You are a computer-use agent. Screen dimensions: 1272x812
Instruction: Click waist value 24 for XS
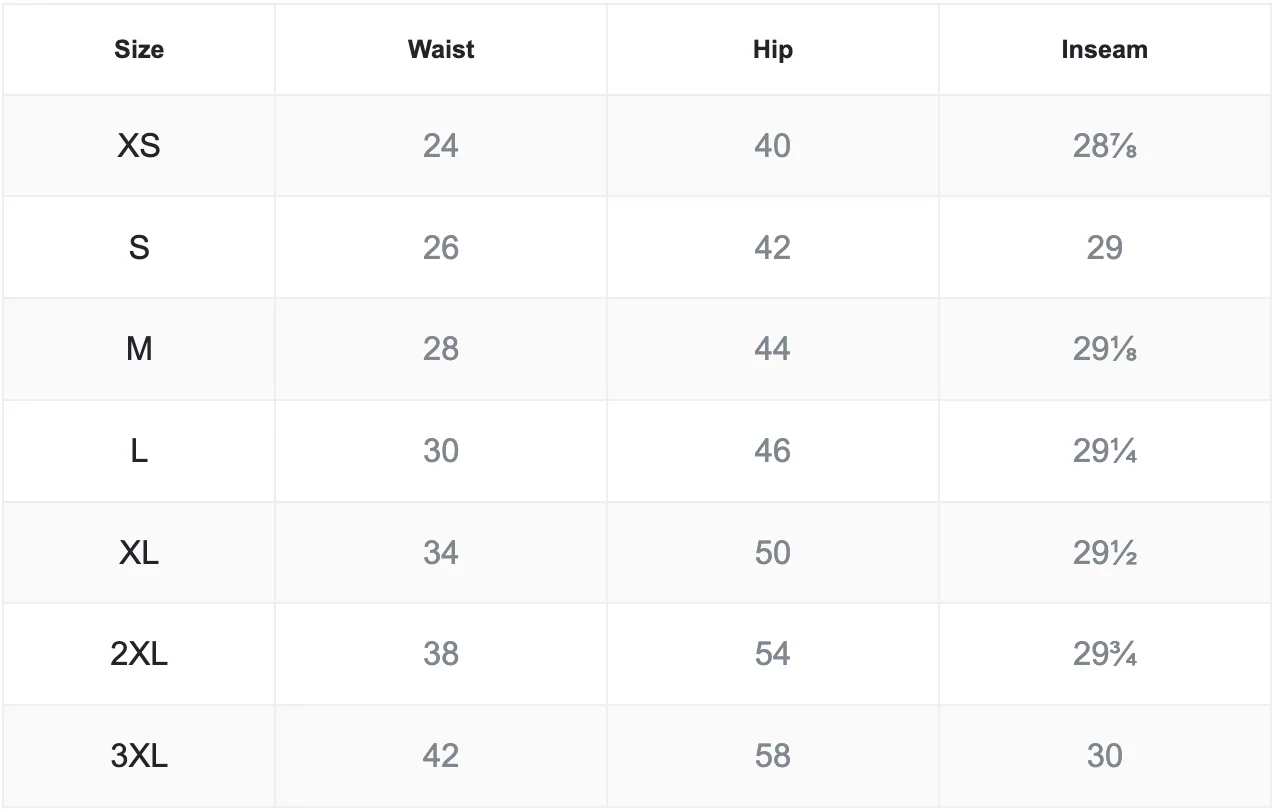441,146
